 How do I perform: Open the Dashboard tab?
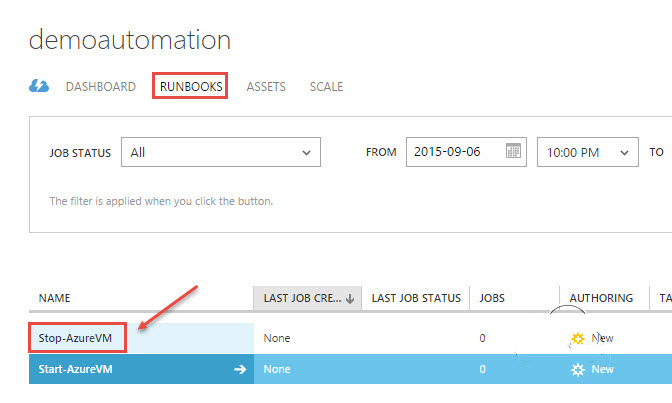101,87
